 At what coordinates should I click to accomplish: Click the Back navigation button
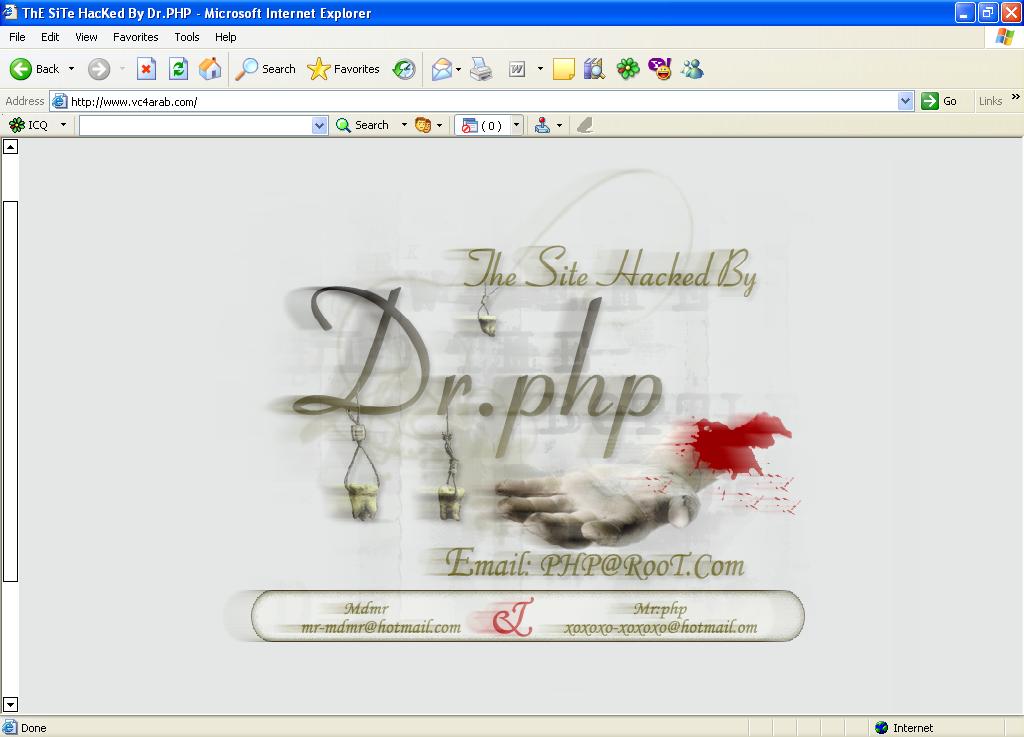click(35, 69)
